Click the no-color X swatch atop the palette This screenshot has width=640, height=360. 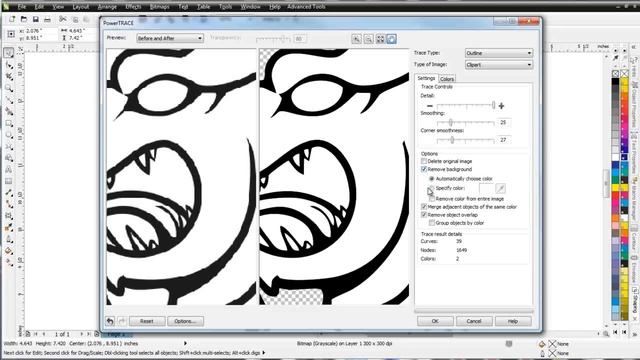(616, 74)
